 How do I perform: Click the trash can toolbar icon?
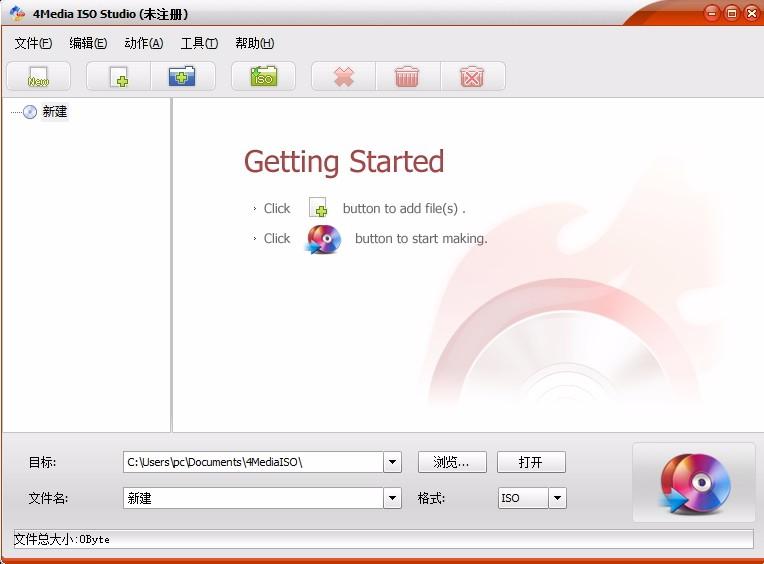[x=407, y=77]
